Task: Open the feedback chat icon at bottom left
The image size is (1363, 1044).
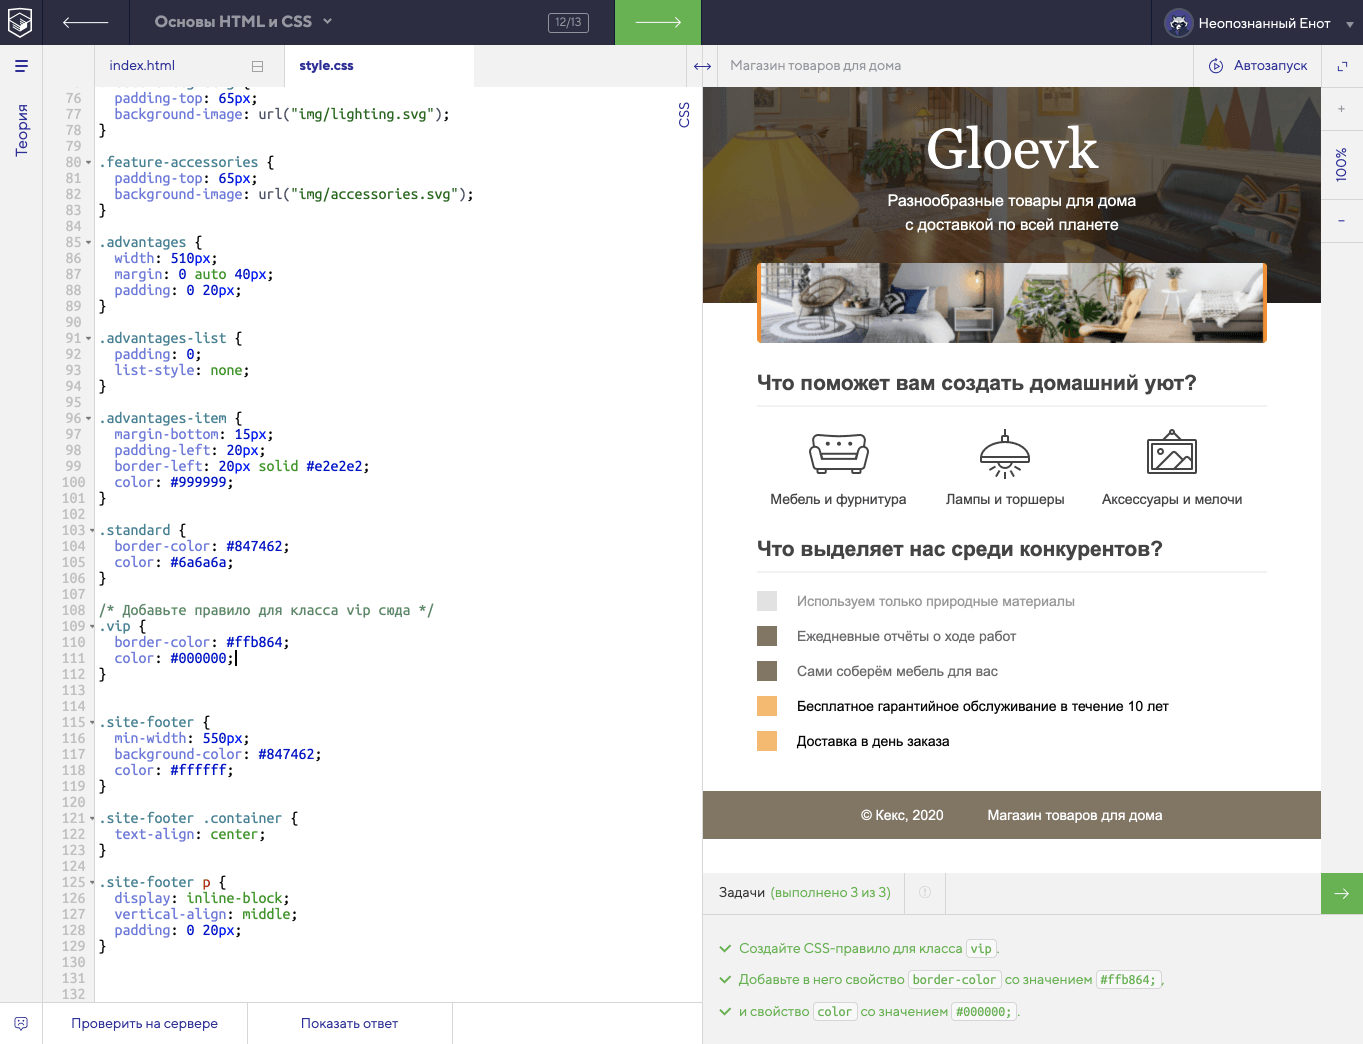Action: coord(21,1023)
